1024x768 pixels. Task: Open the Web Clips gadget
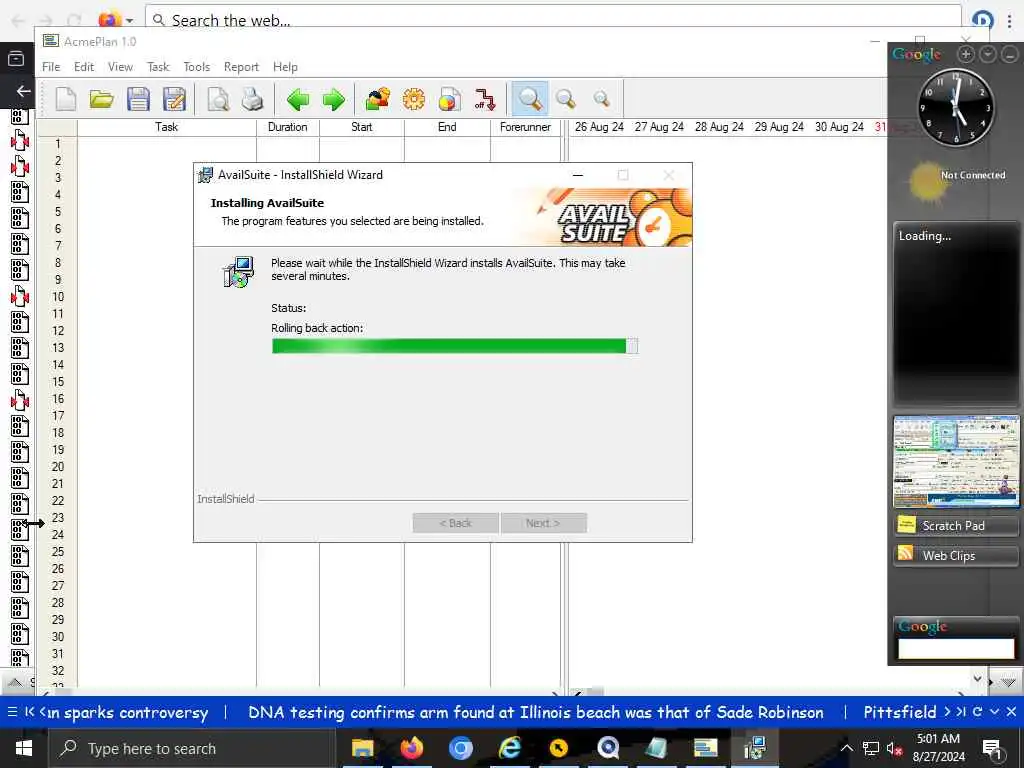(955, 555)
